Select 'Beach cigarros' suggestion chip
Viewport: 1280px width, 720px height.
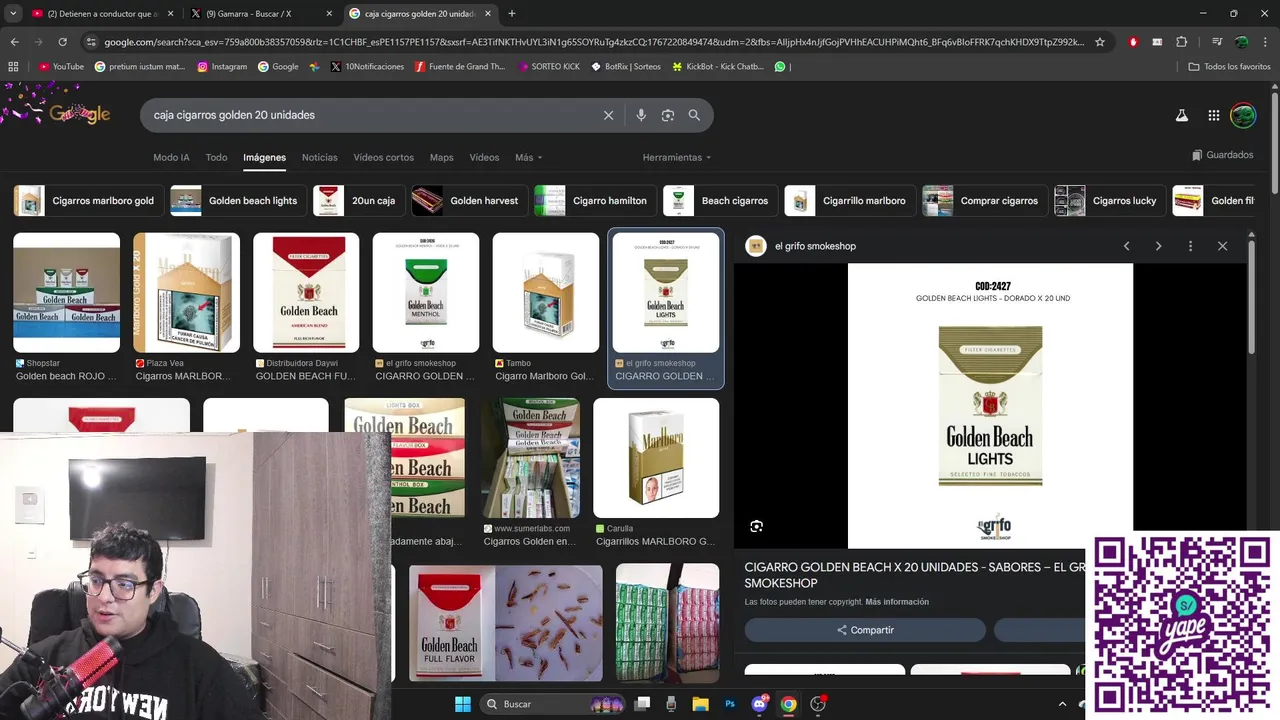click(720, 201)
